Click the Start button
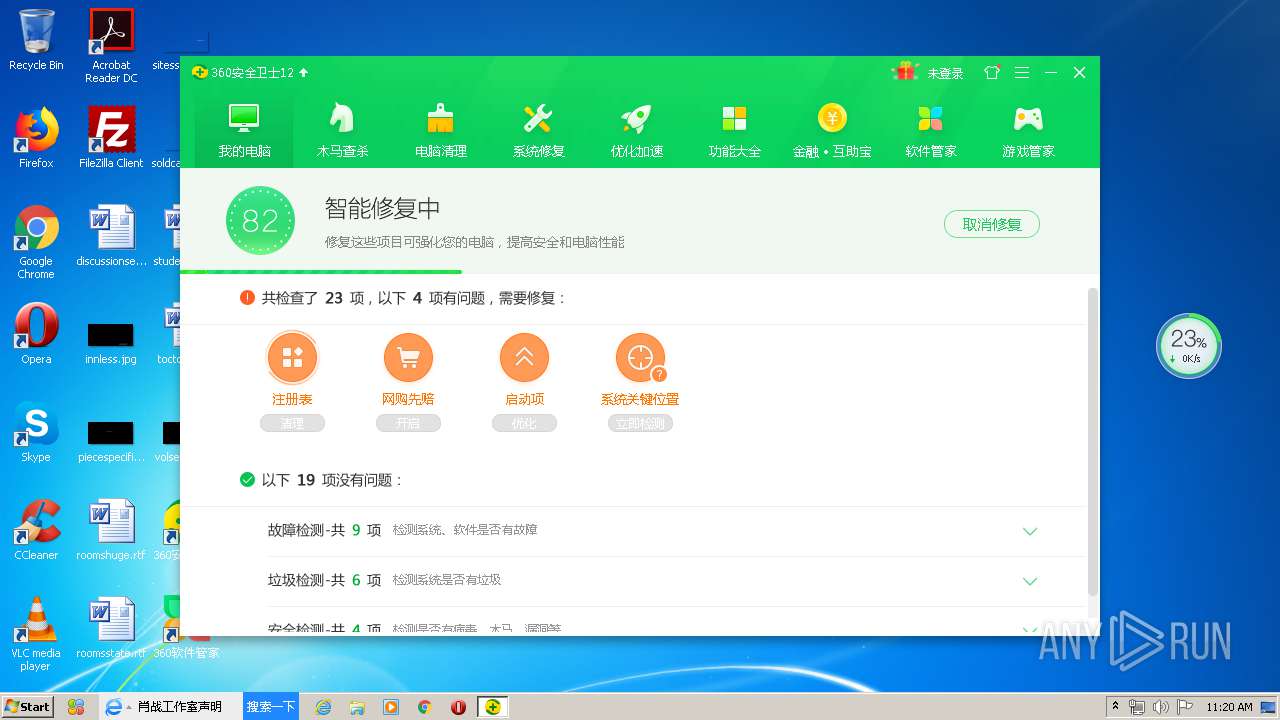Screen dimensions: 1280x720 tap(27, 706)
